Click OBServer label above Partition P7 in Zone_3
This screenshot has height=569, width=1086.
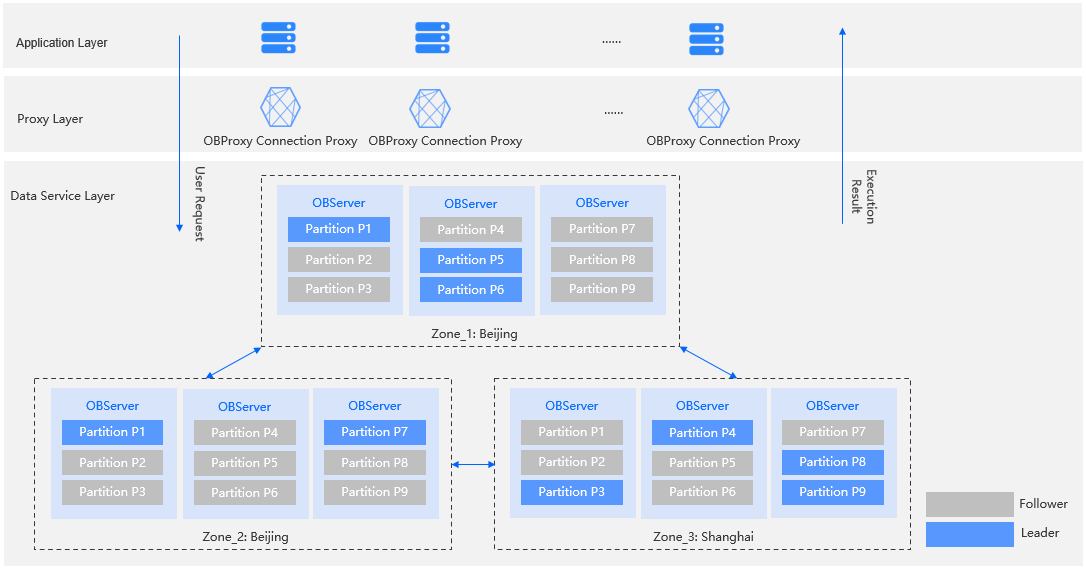point(833,406)
